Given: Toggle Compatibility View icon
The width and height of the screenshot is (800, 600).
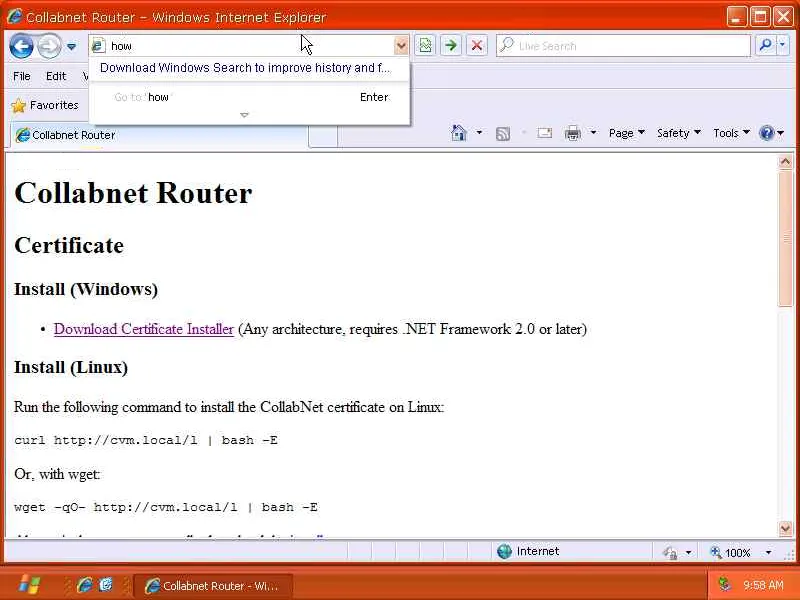Looking at the screenshot, I should (x=426, y=45).
